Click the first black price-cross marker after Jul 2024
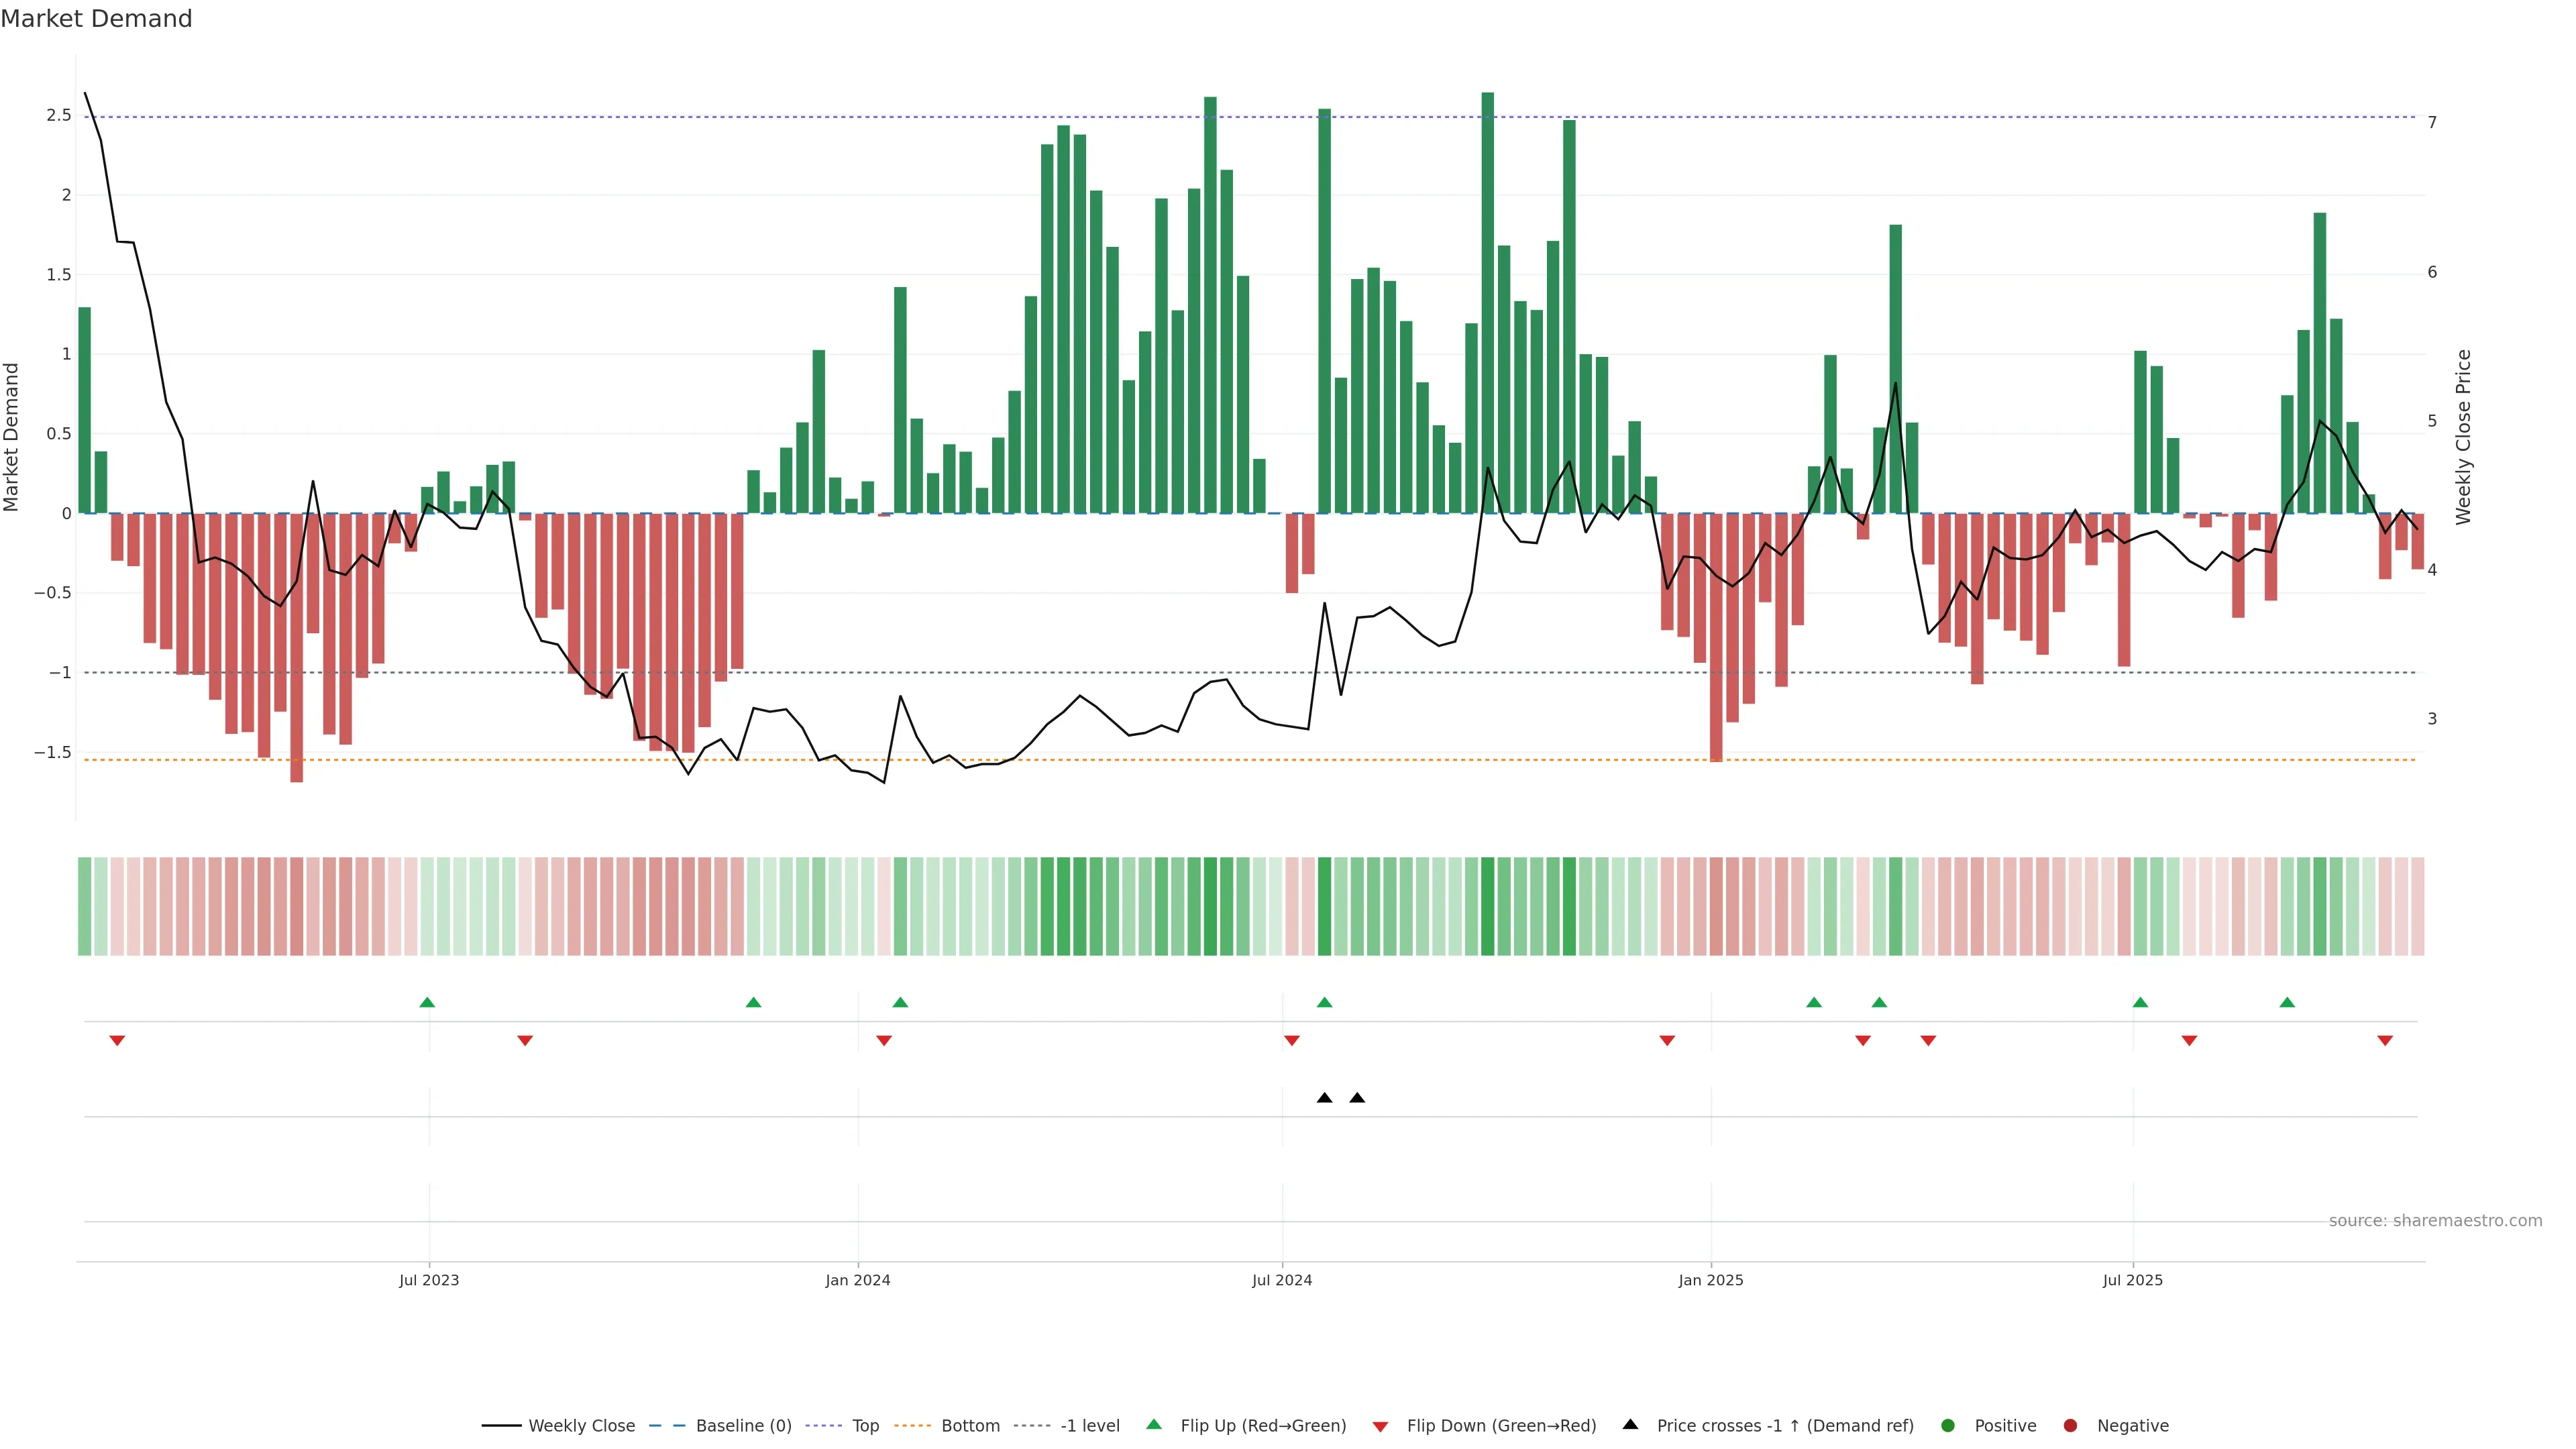This screenshot has width=2576, height=1449. [x=1324, y=1098]
